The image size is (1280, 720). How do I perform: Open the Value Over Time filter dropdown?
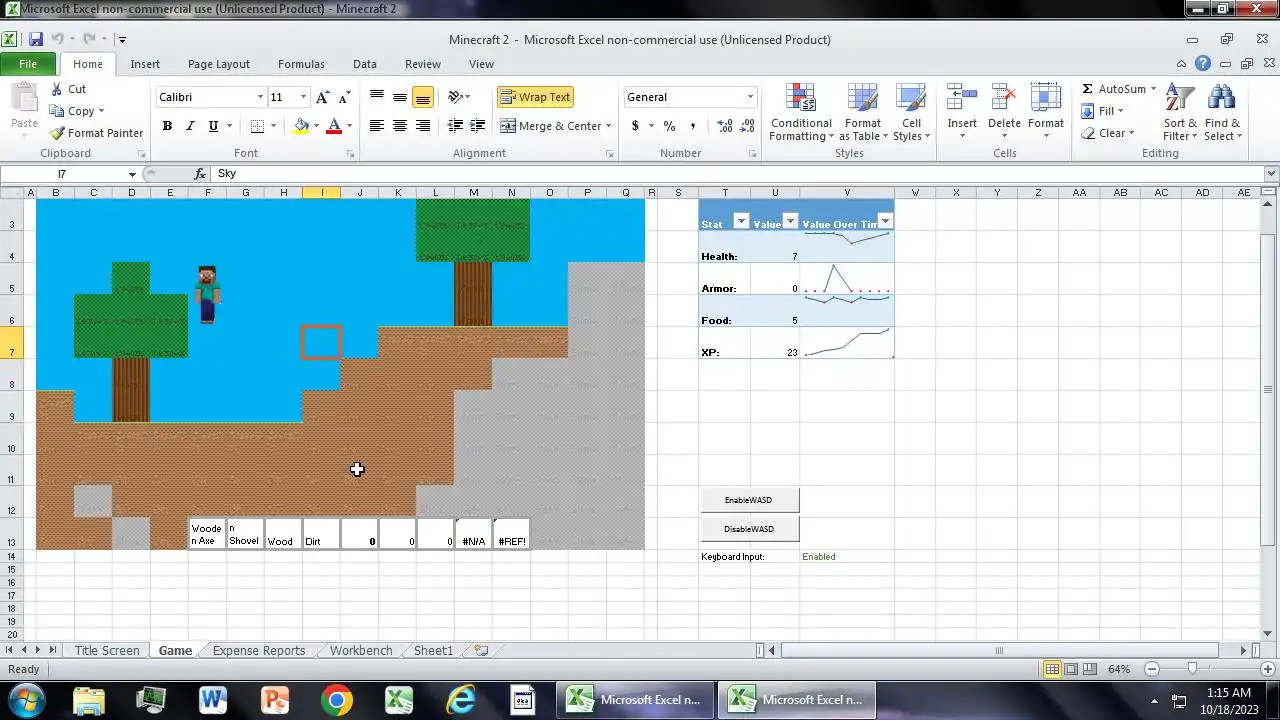[885, 221]
